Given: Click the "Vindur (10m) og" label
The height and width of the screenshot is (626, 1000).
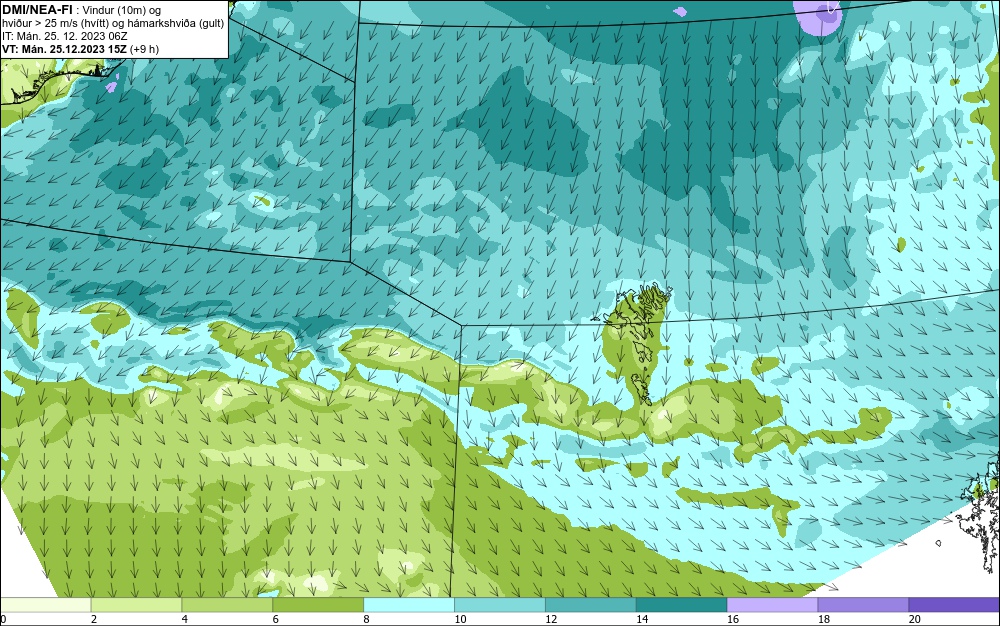Looking at the screenshot, I should click(122, 10).
